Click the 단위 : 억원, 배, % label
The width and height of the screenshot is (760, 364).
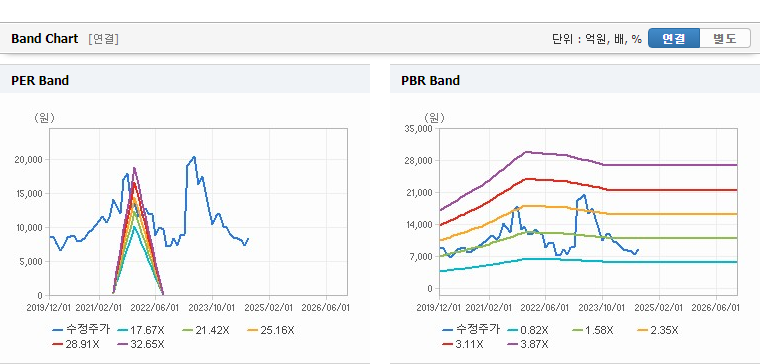pyautogui.click(x=597, y=39)
